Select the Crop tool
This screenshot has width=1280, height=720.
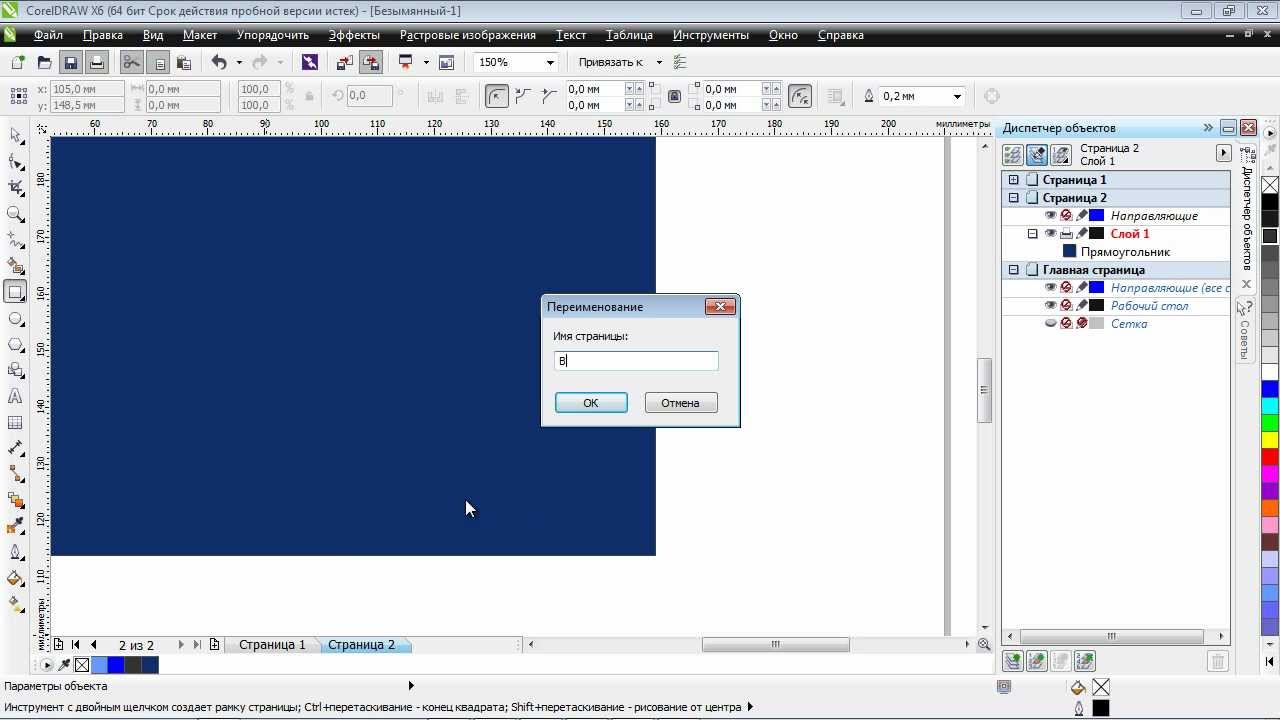coord(15,187)
